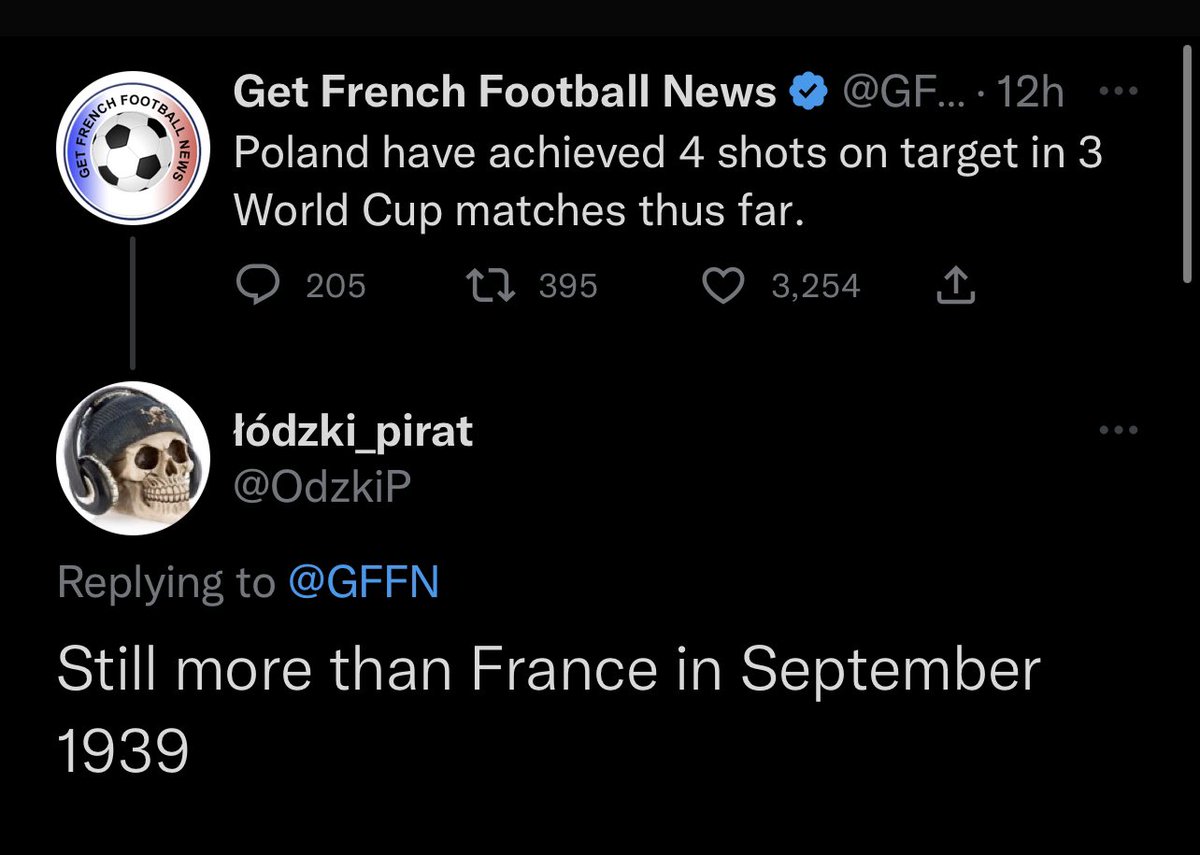The height and width of the screenshot is (855, 1200).
Task: Follow the @GFFN mention in Replying to
Action: [x=363, y=583]
